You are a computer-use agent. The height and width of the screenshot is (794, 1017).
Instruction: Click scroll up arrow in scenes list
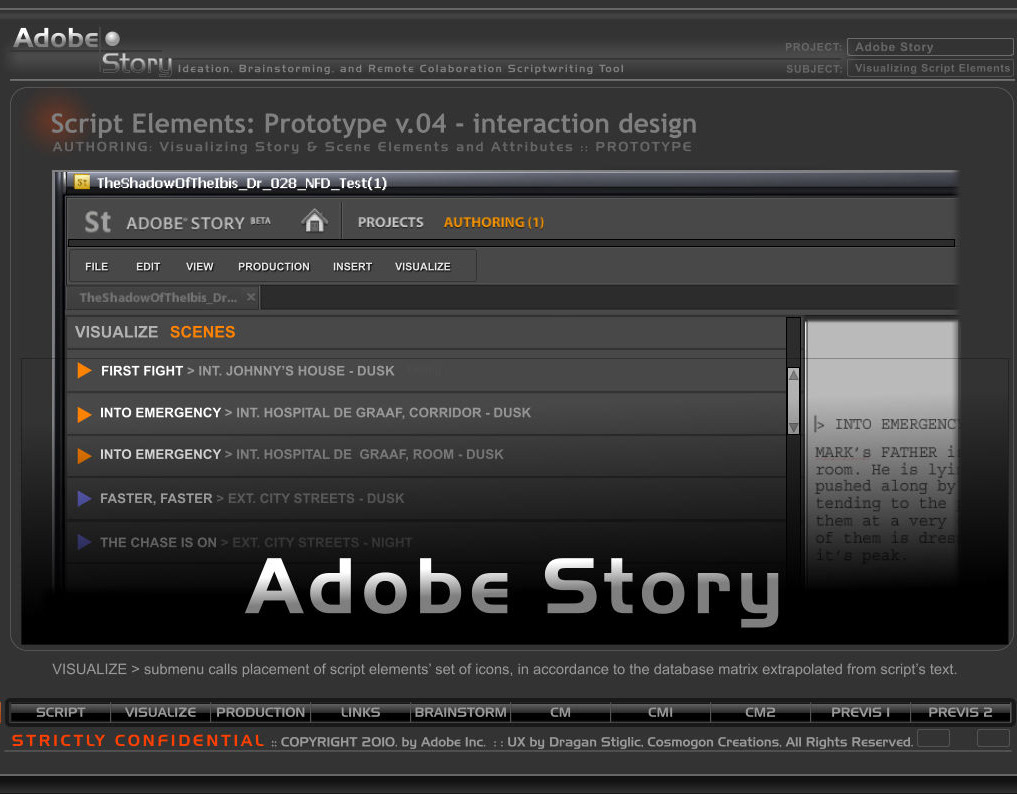click(793, 375)
